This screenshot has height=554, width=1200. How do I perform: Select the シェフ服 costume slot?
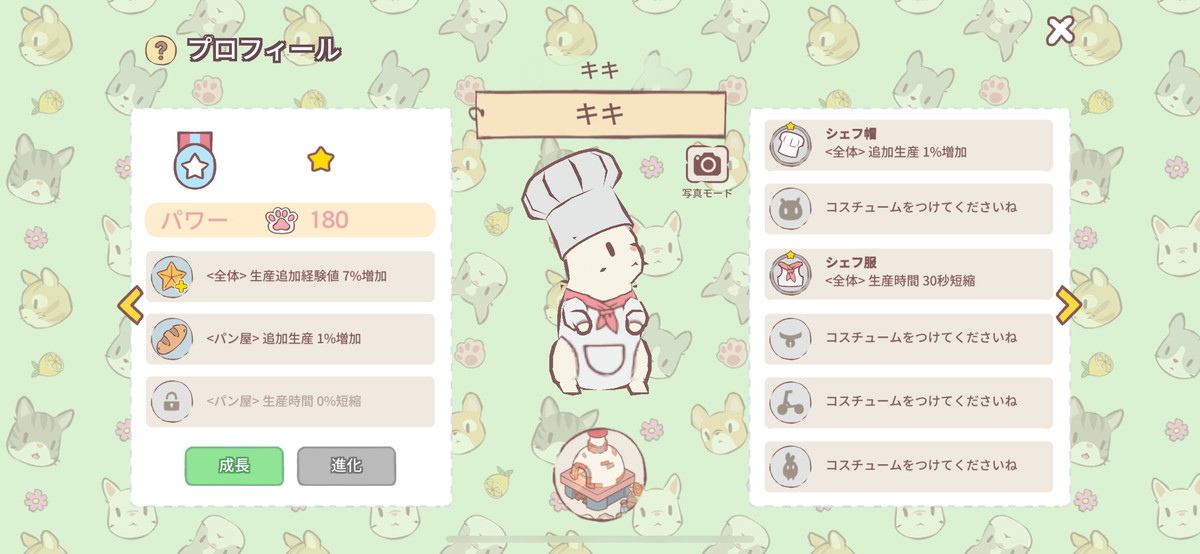click(909, 274)
